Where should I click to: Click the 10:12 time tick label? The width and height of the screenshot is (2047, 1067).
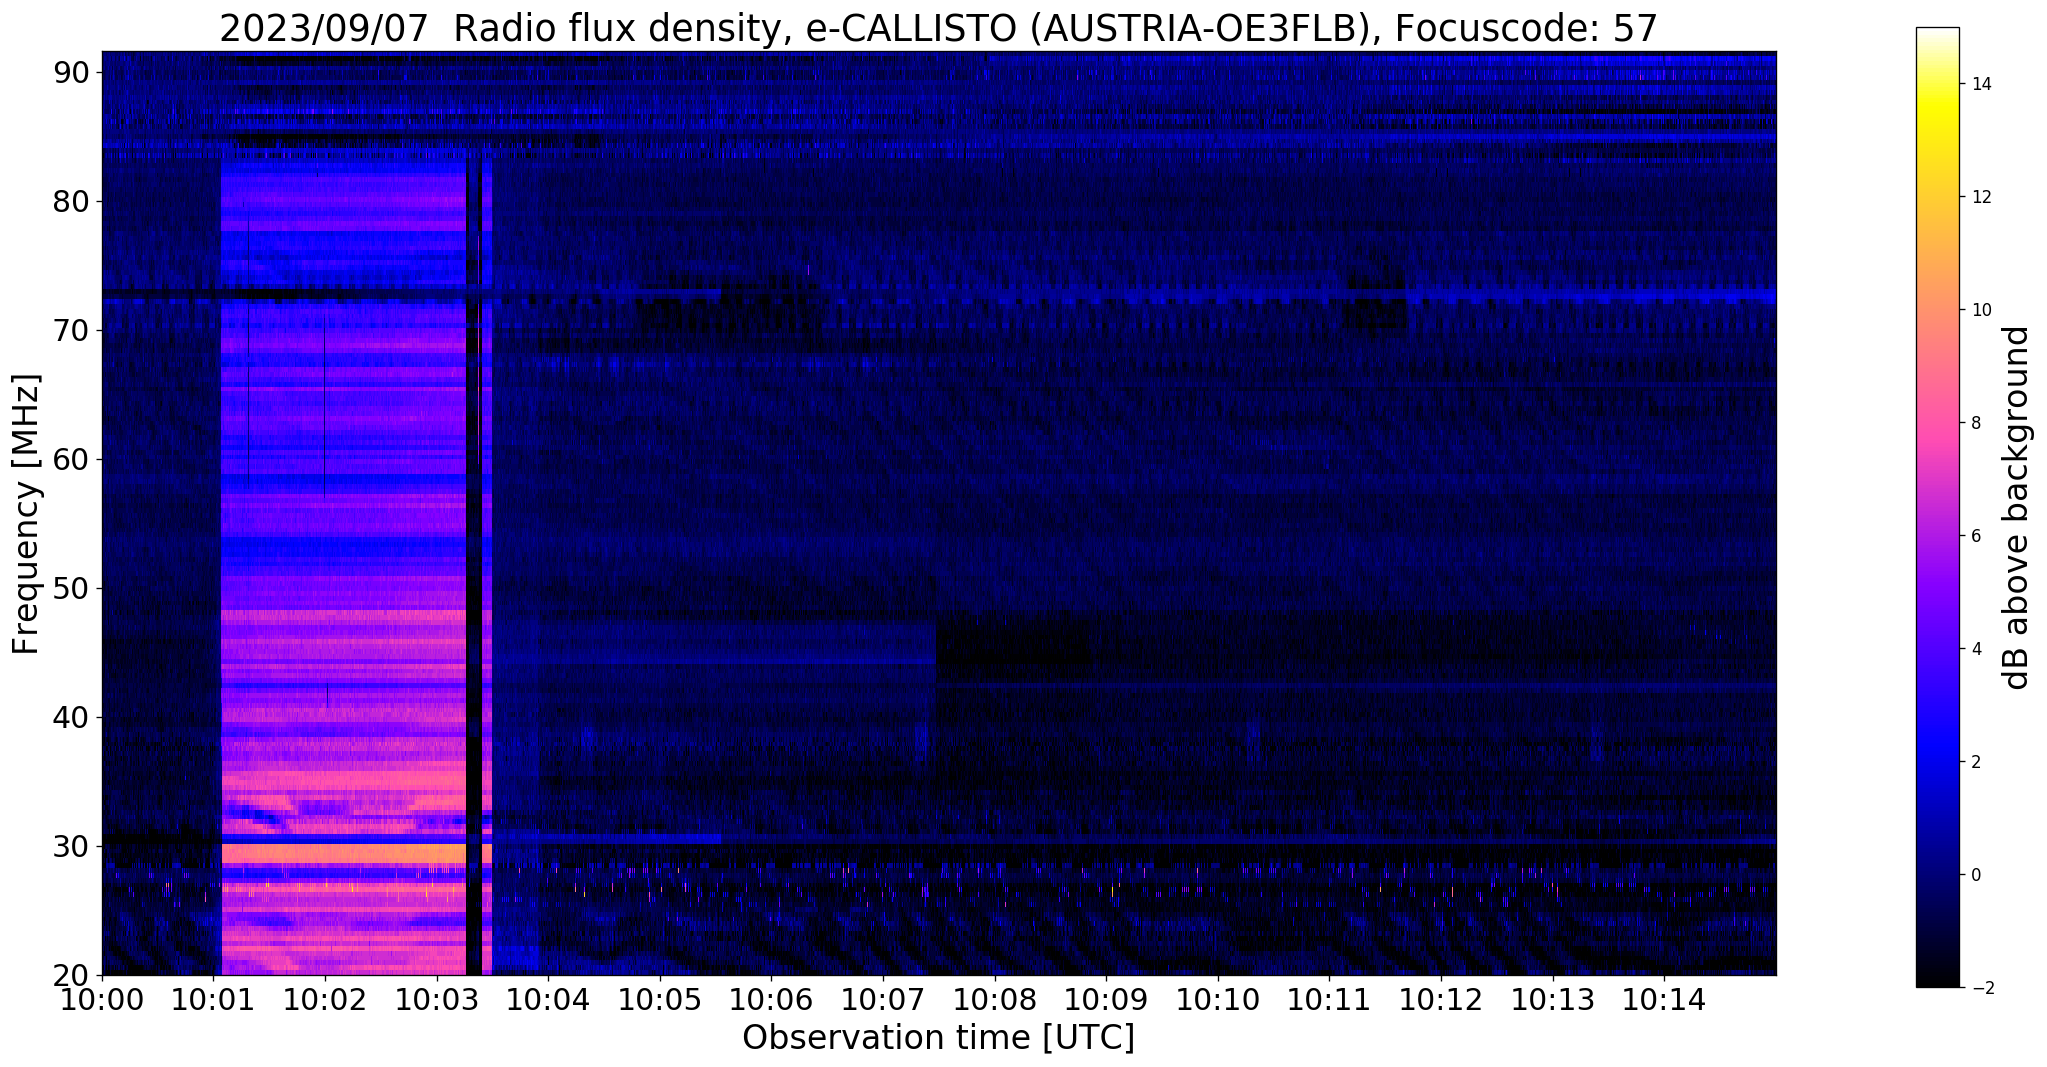[x=1441, y=998]
